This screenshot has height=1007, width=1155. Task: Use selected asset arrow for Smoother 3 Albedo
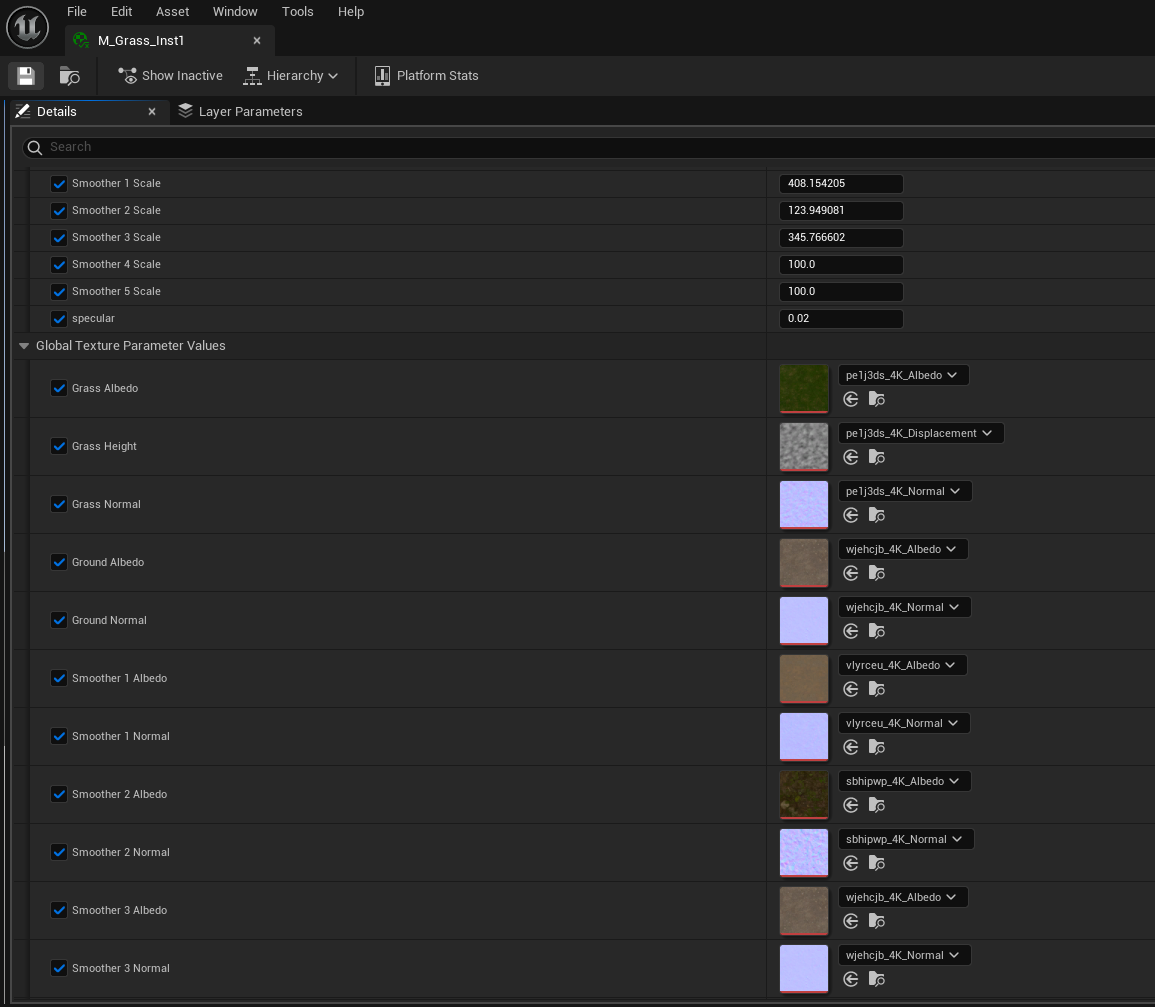851,921
